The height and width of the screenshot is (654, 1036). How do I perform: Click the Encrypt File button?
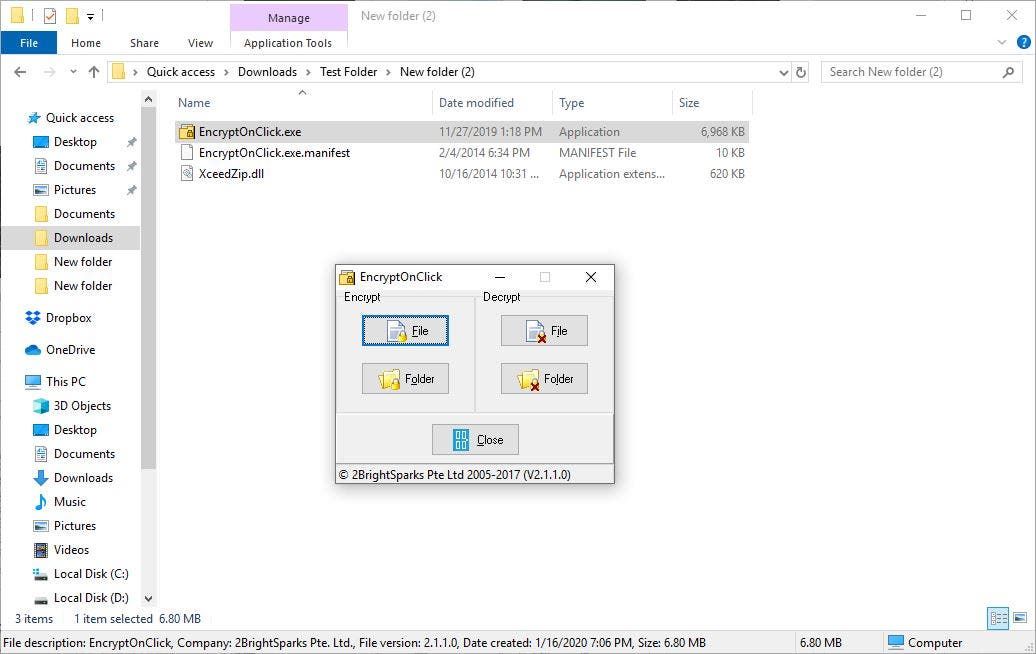pos(405,330)
